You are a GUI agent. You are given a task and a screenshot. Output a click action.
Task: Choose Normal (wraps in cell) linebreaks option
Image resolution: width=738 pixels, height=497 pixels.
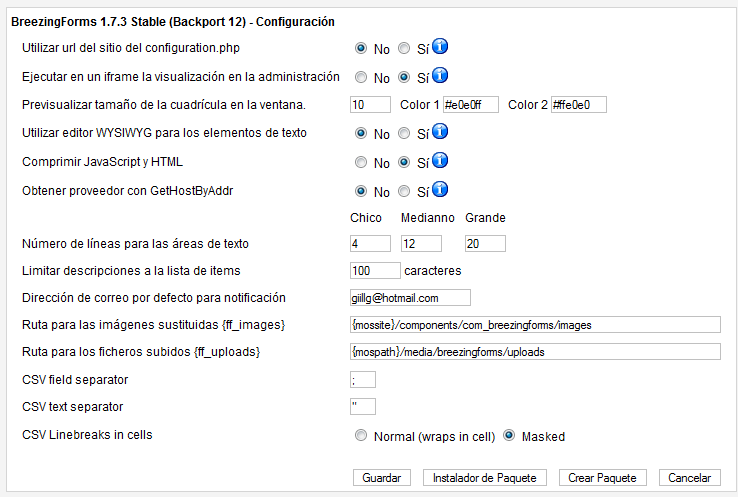(361, 435)
